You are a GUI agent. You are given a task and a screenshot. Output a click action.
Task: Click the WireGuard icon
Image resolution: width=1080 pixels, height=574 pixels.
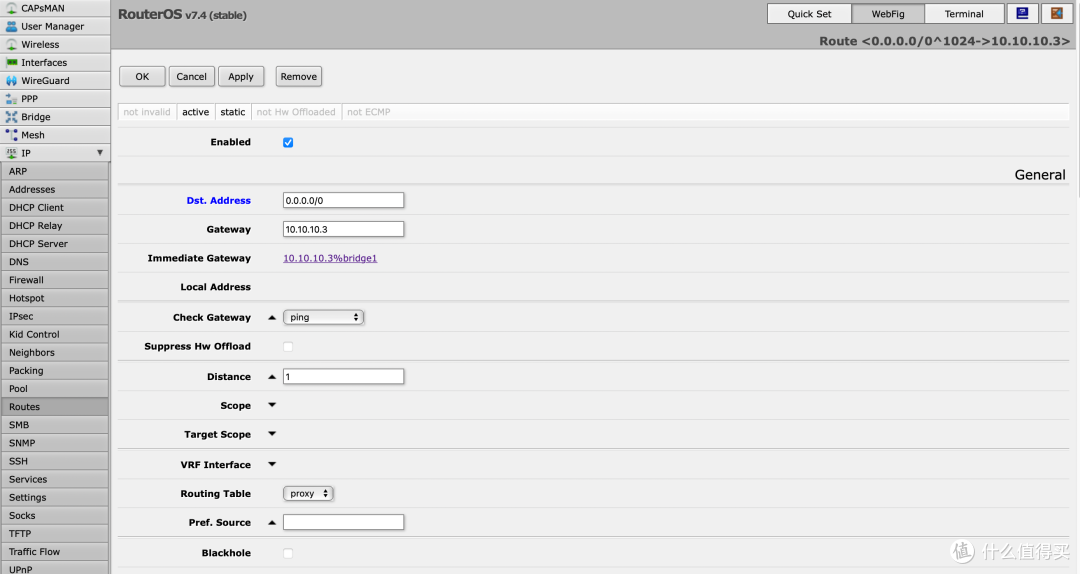(x=11, y=81)
